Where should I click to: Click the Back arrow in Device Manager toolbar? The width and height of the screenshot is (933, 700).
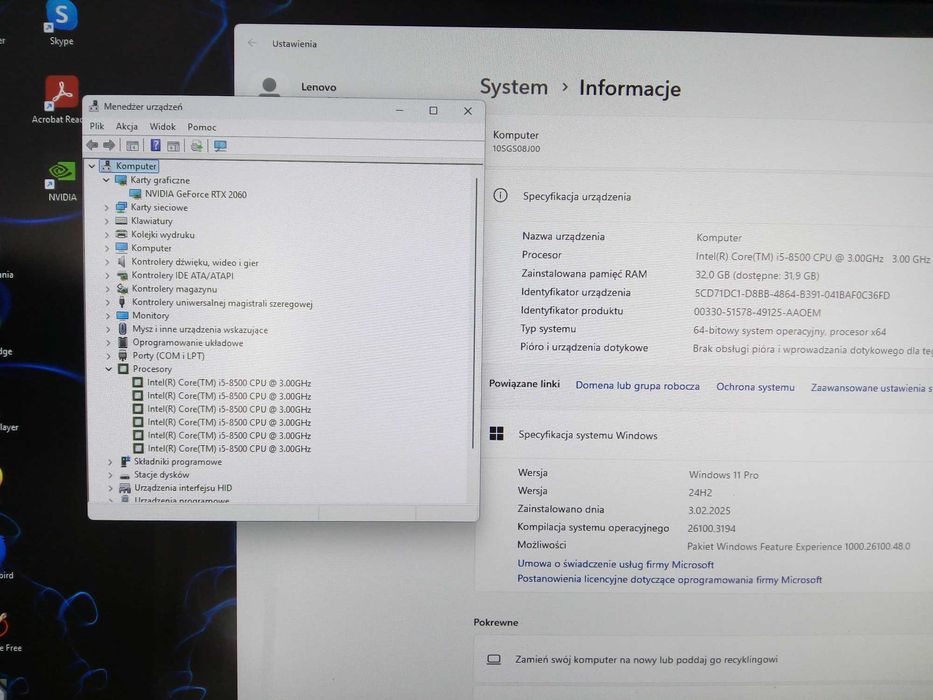click(x=92, y=145)
